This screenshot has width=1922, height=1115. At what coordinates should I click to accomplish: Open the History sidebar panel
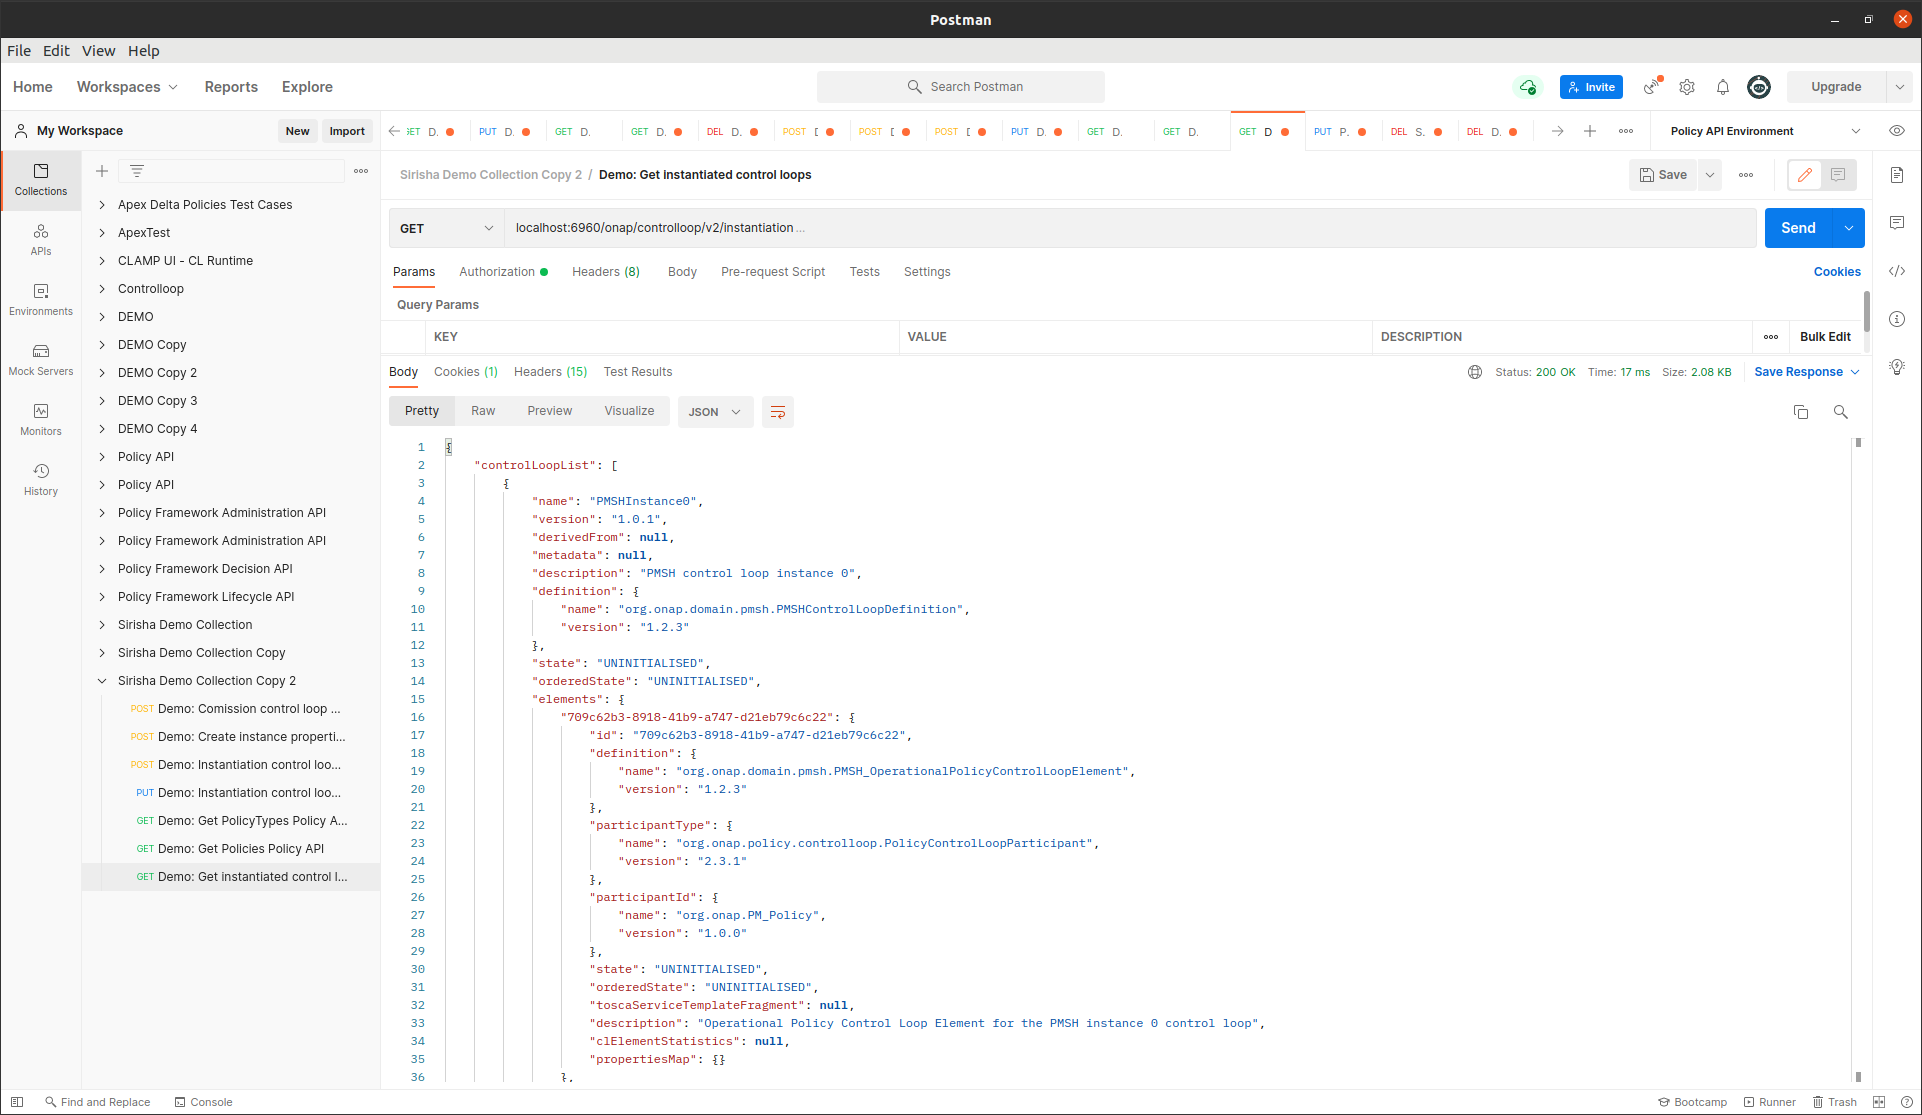click(41, 480)
